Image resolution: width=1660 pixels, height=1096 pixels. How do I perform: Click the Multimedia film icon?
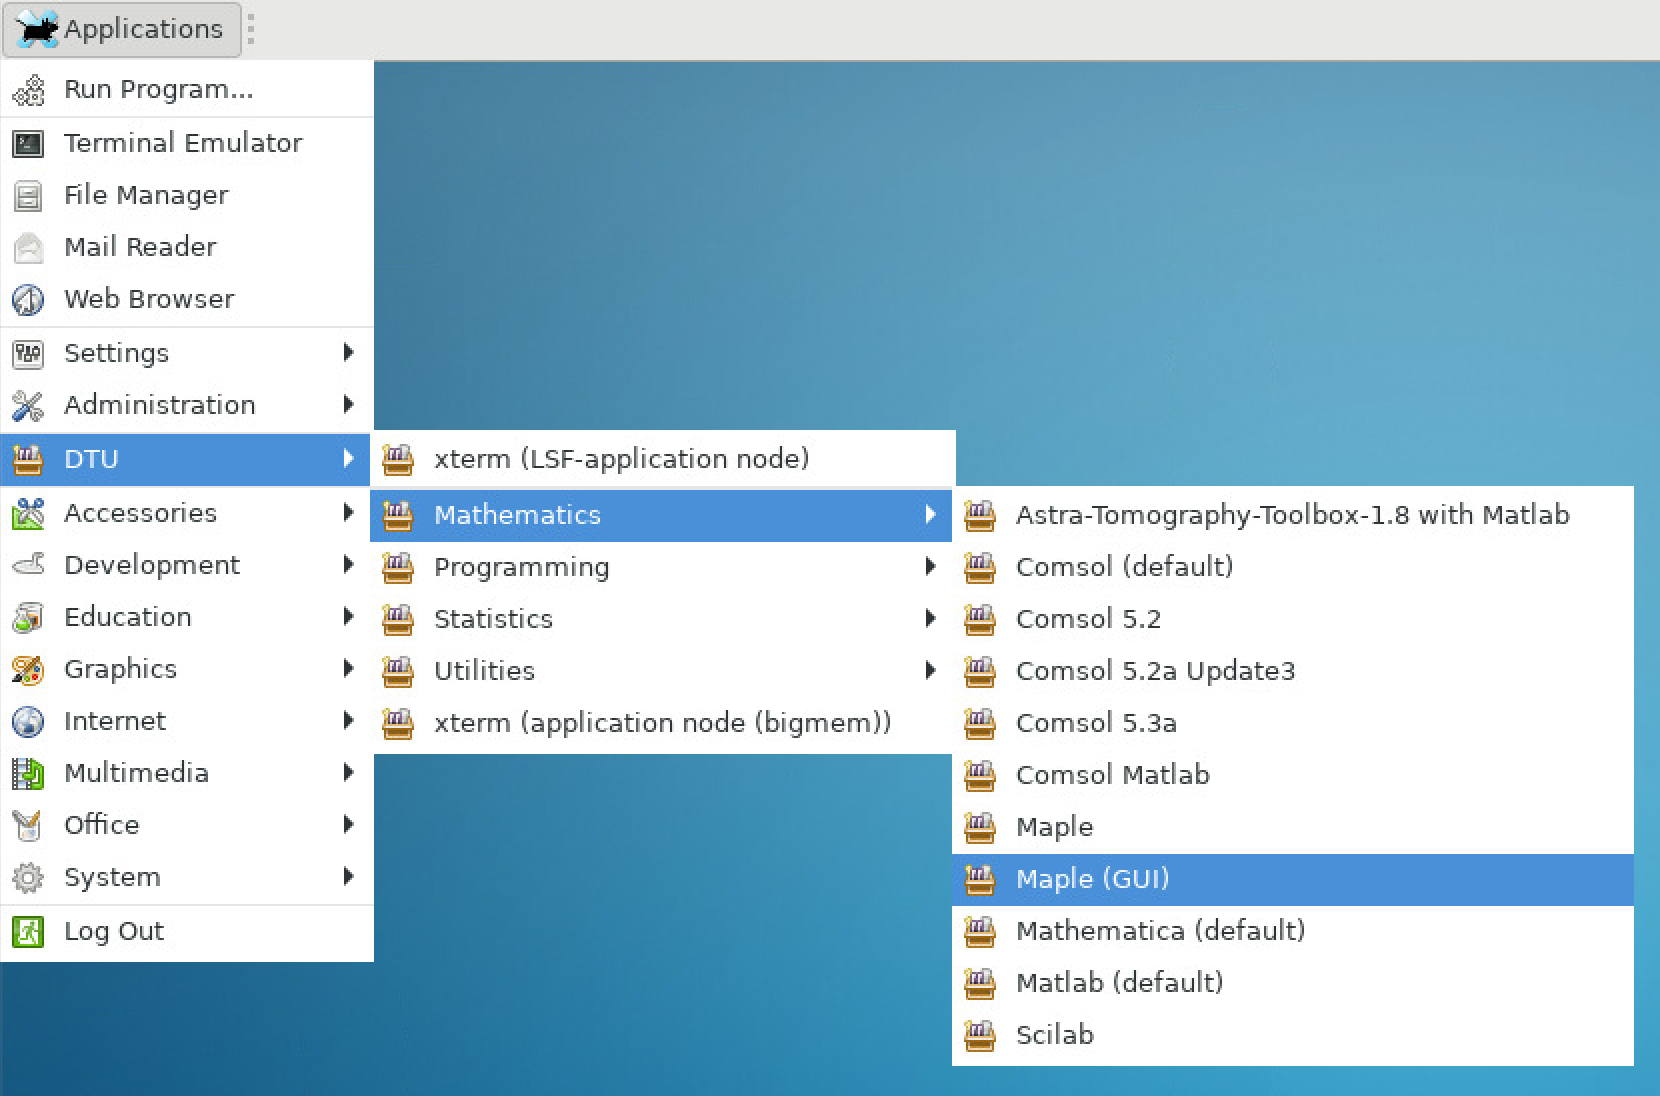coord(28,774)
